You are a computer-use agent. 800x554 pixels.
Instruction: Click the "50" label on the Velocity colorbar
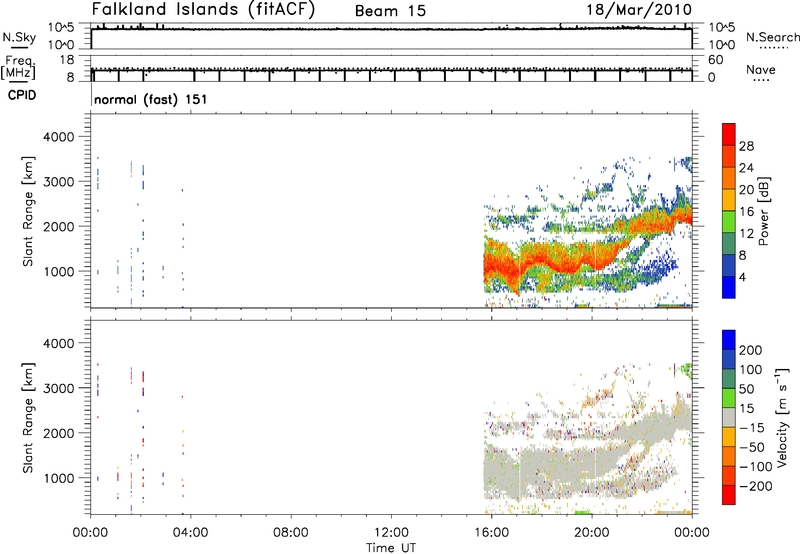pos(746,389)
